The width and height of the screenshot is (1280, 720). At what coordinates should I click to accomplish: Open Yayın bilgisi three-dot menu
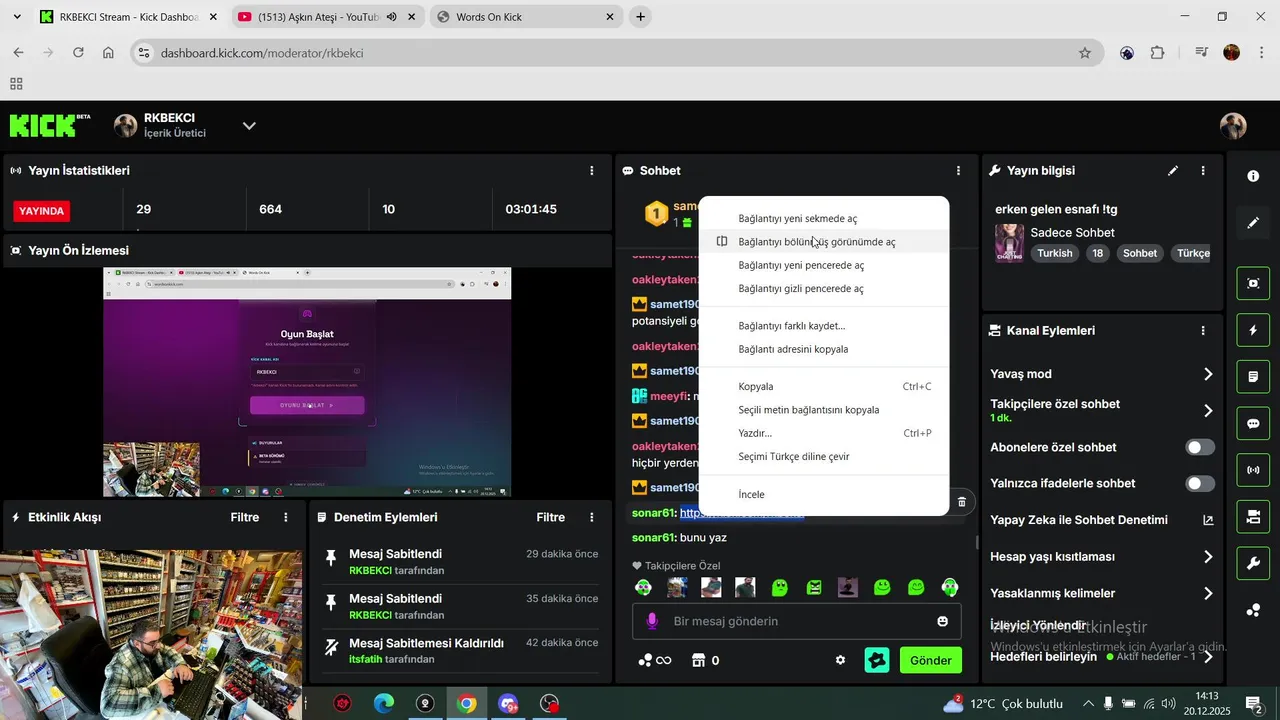[1203, 171]
